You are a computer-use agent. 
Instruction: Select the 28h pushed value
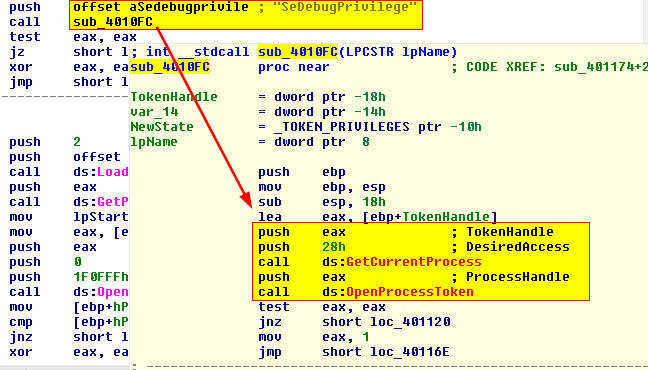pos(334,247)
